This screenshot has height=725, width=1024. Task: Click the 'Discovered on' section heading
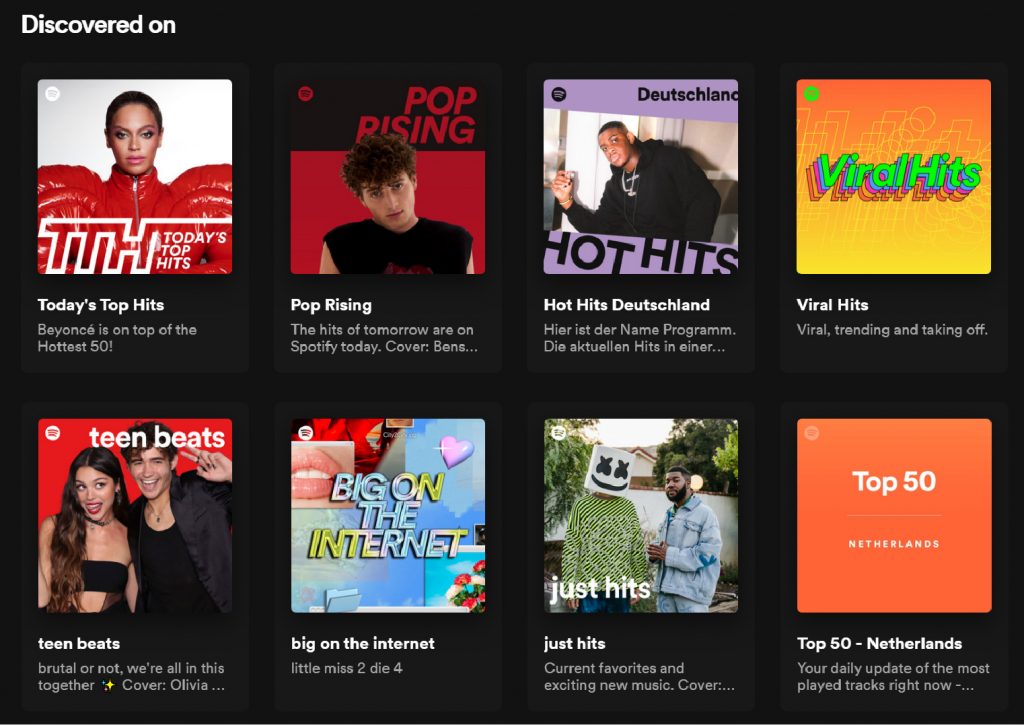pyautogui.click(x=98, y=25)
